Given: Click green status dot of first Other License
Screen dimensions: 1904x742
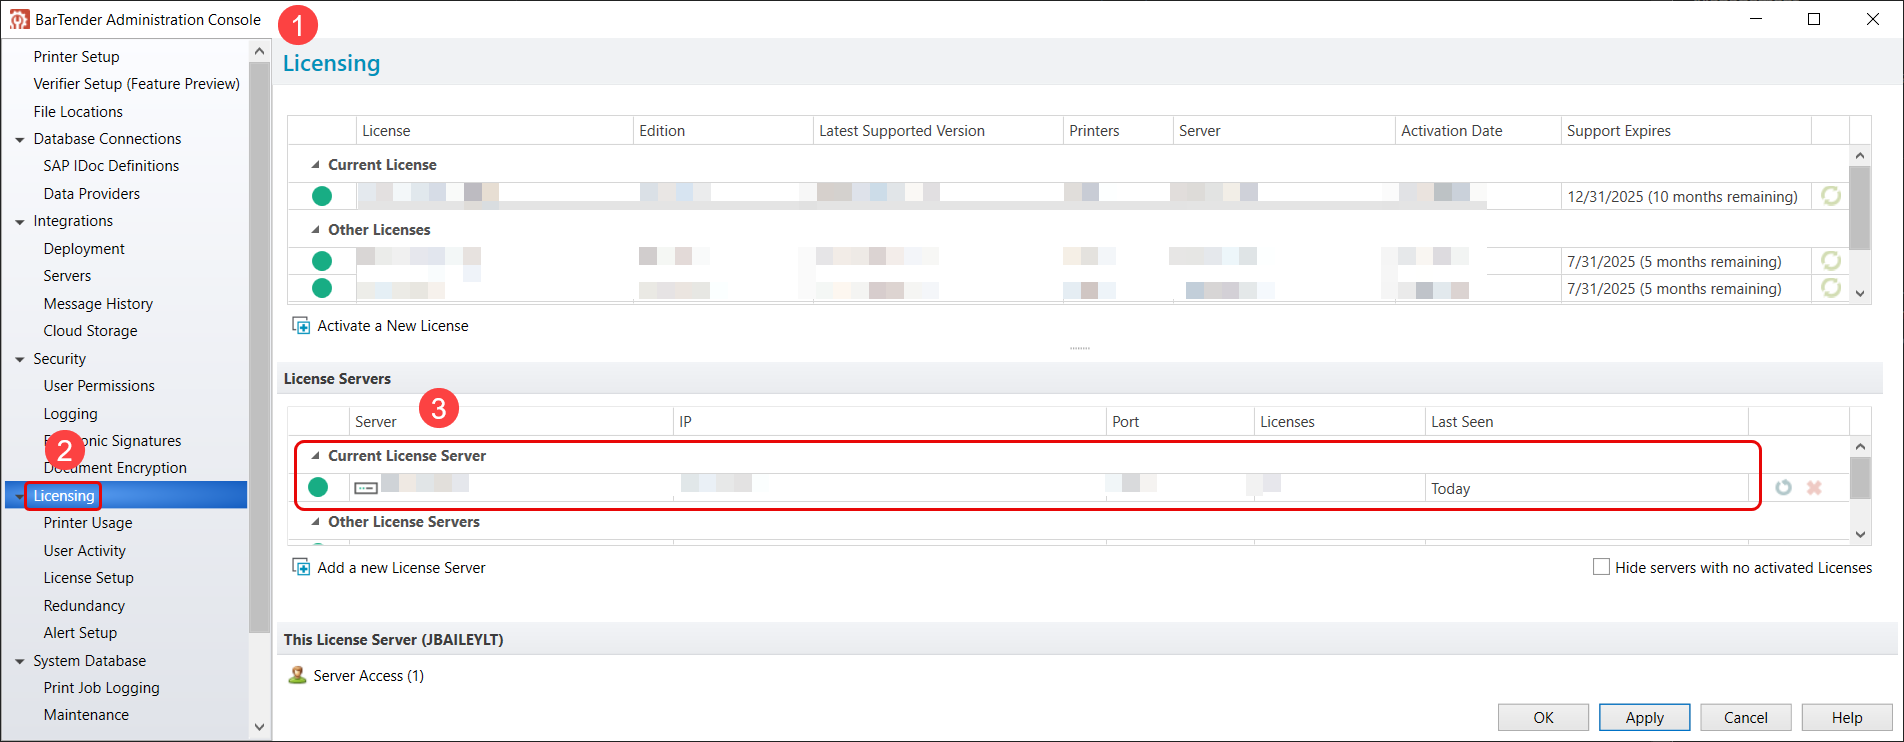Looking at the screenshot, I should (322, 261).
